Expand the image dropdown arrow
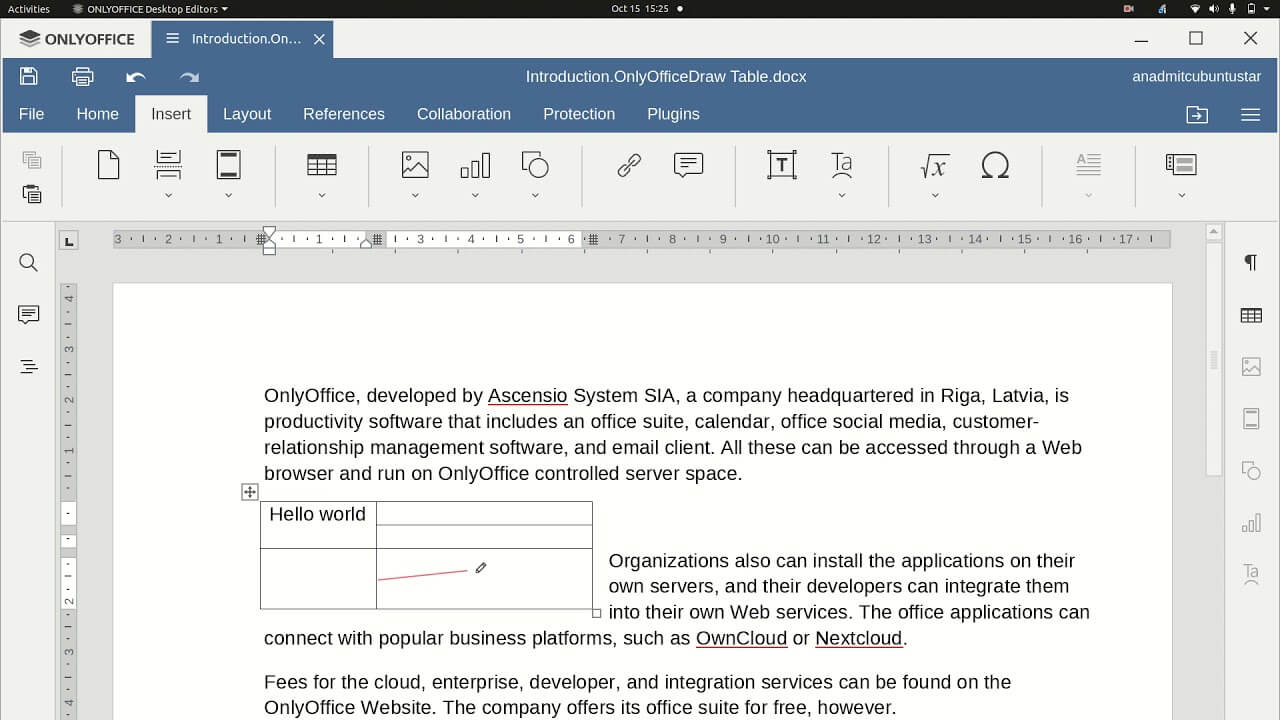The image size is (1280, 720). (415, 196)
